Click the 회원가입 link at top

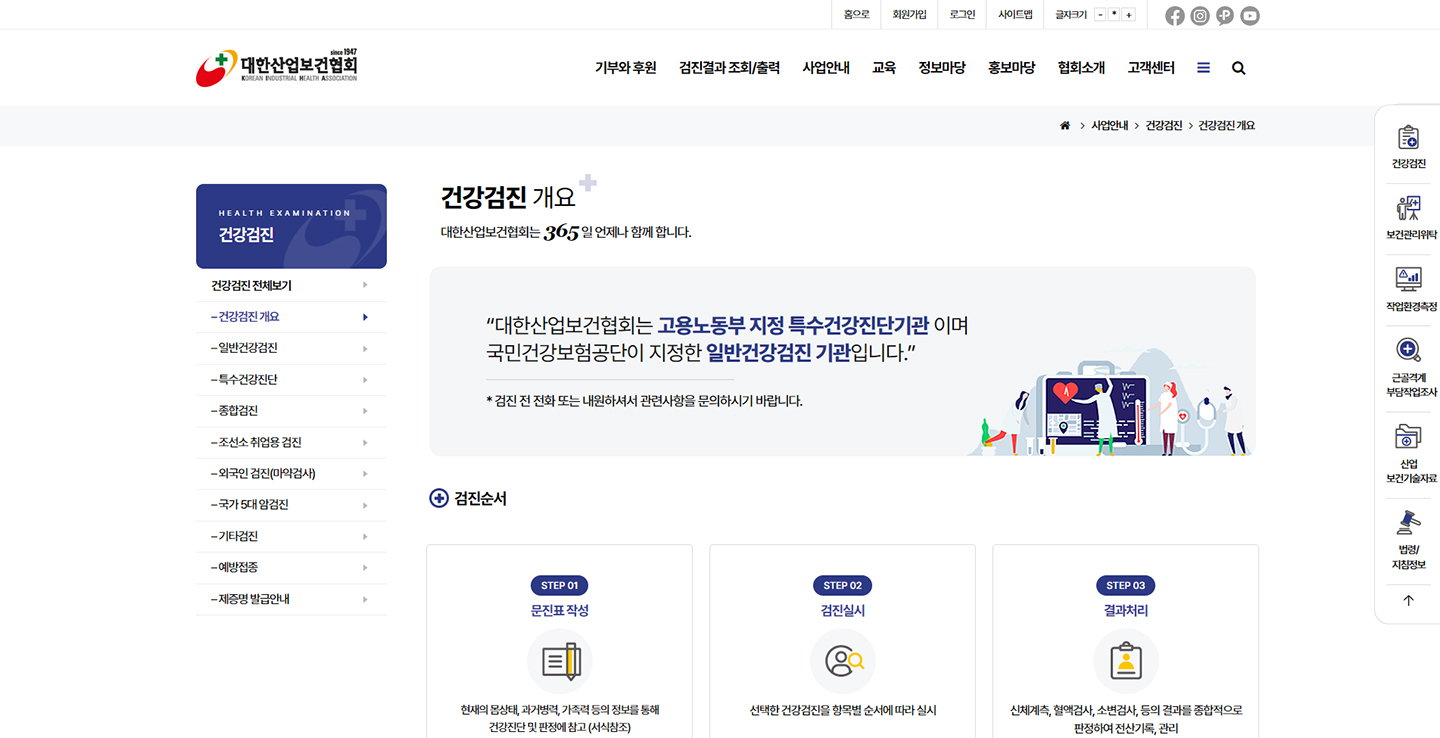tap(909, 15)
